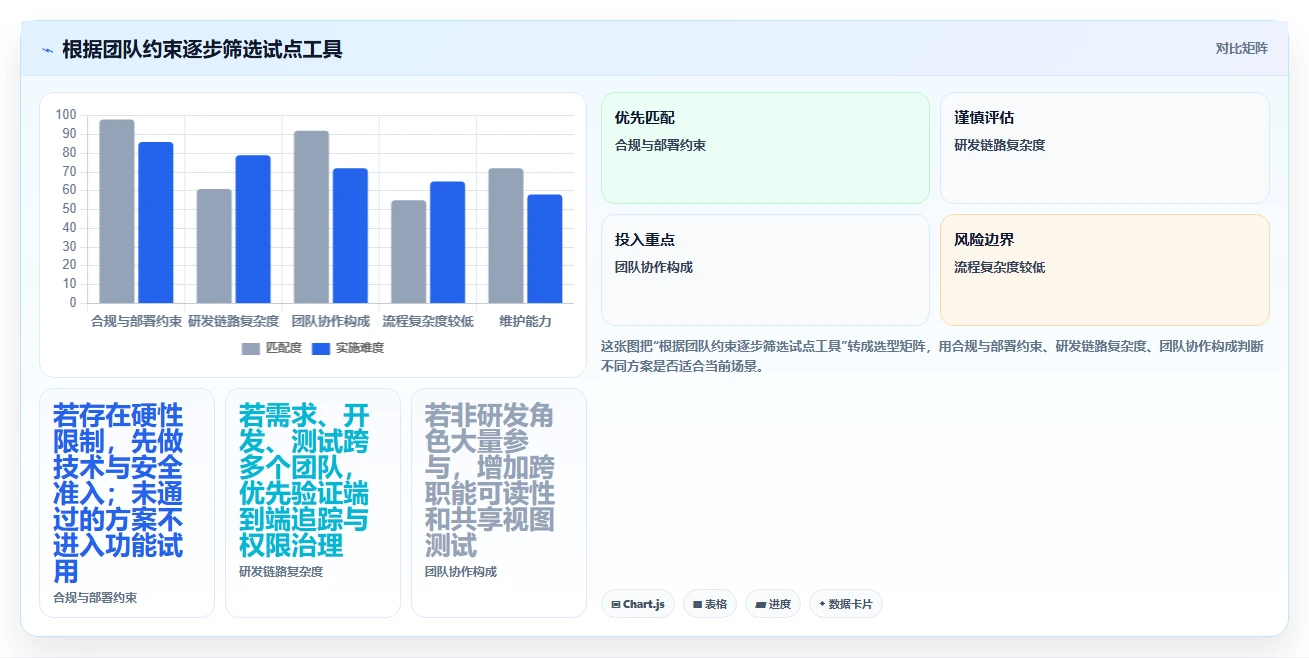Click the 数据卡片 tag chip

click(x=846, y=604)
